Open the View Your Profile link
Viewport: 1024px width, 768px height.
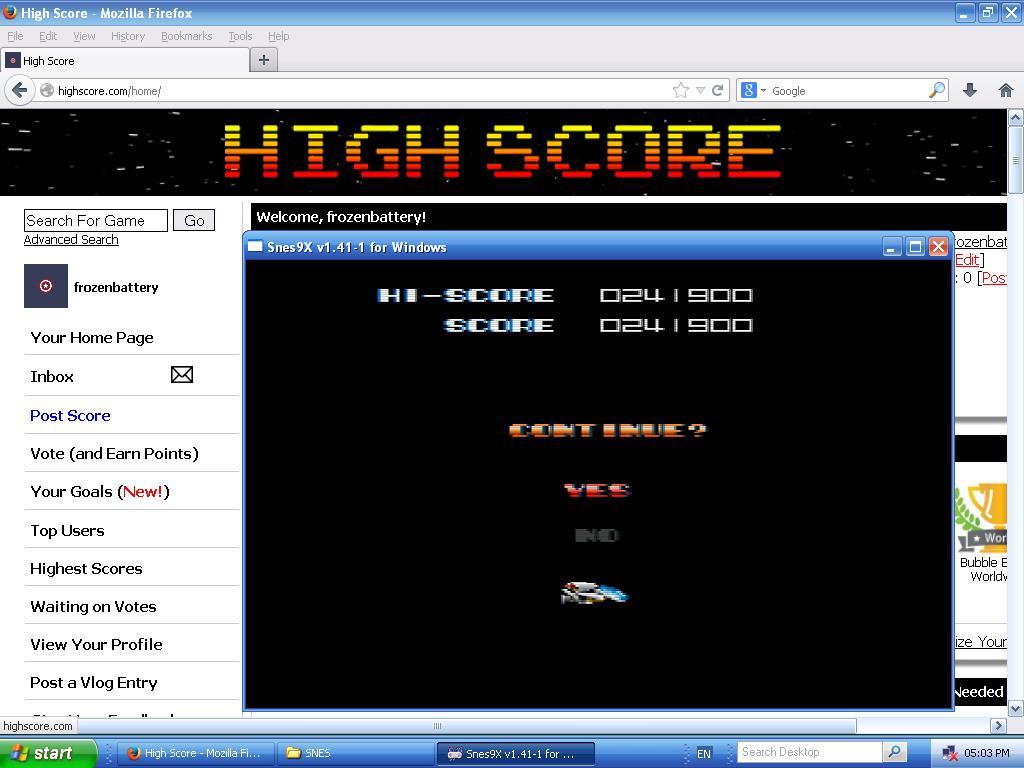[x=96, y=645]
